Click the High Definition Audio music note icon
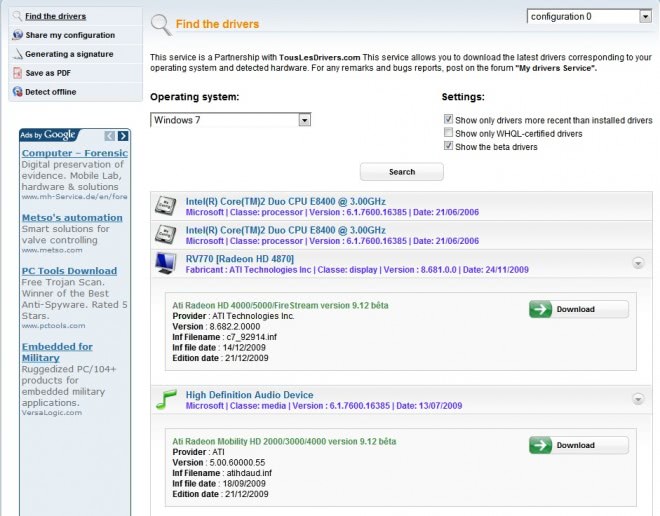660x516 pixels. pos(165,400)
